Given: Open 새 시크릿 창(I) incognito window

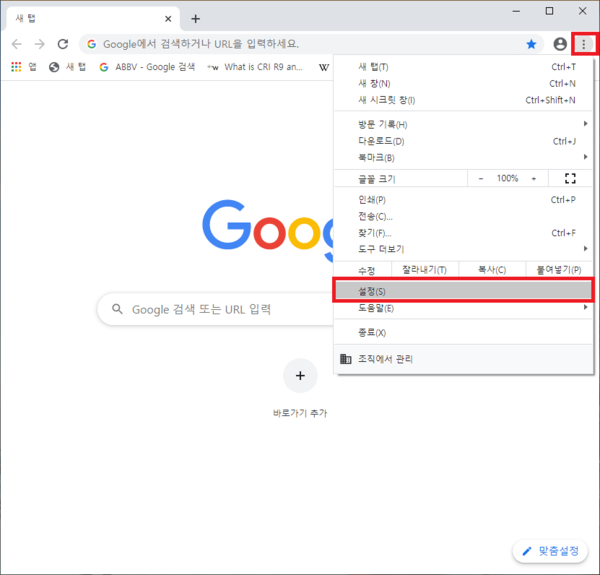Looking at the screenshot, I should pos(464,100).
